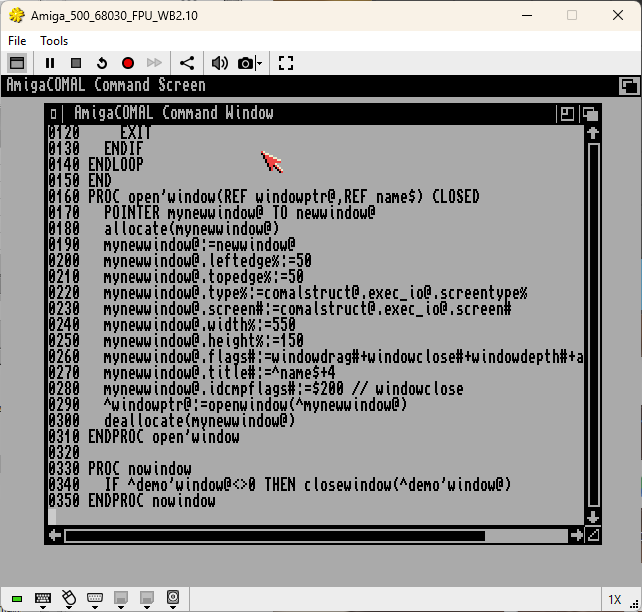The height and width of the screenshot is (612, 642).
Task: Click the AmigaCOMAL Command Window depth gadget
Action: pyautogui.click(x=590, y=113)
